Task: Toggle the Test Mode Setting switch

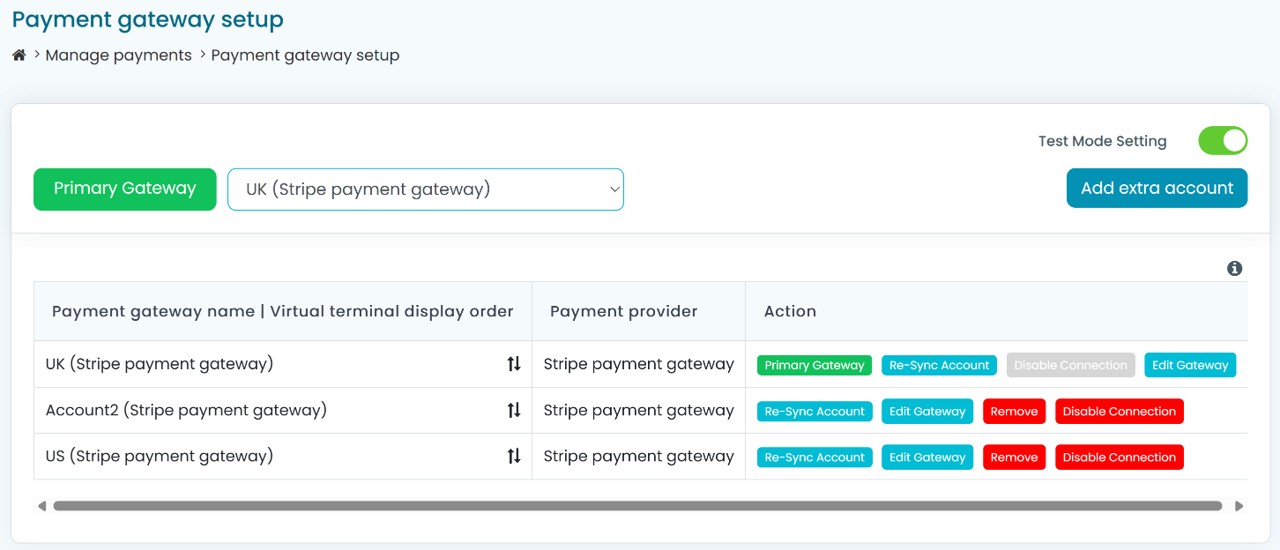Action: (1222, 141)
